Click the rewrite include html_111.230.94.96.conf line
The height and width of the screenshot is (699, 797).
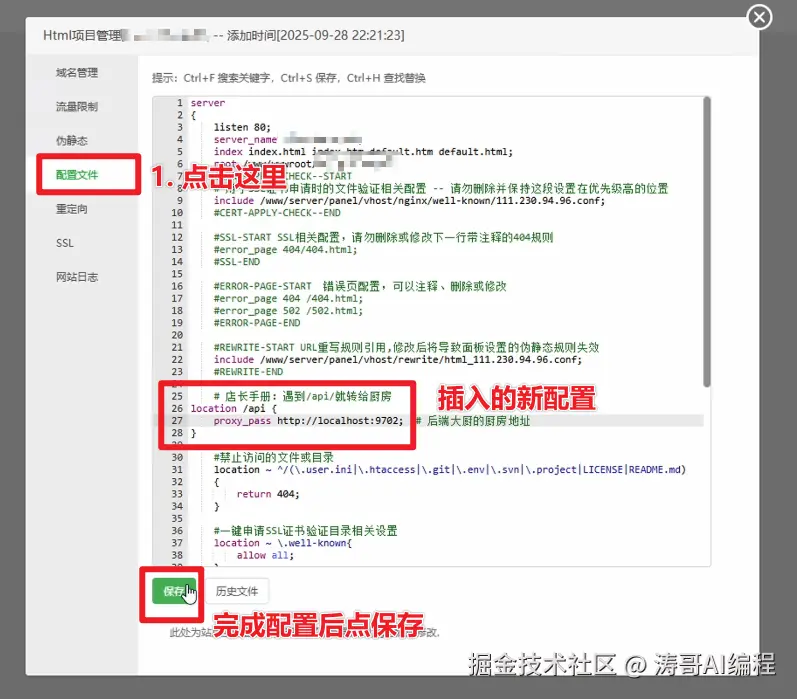[397, 359]
